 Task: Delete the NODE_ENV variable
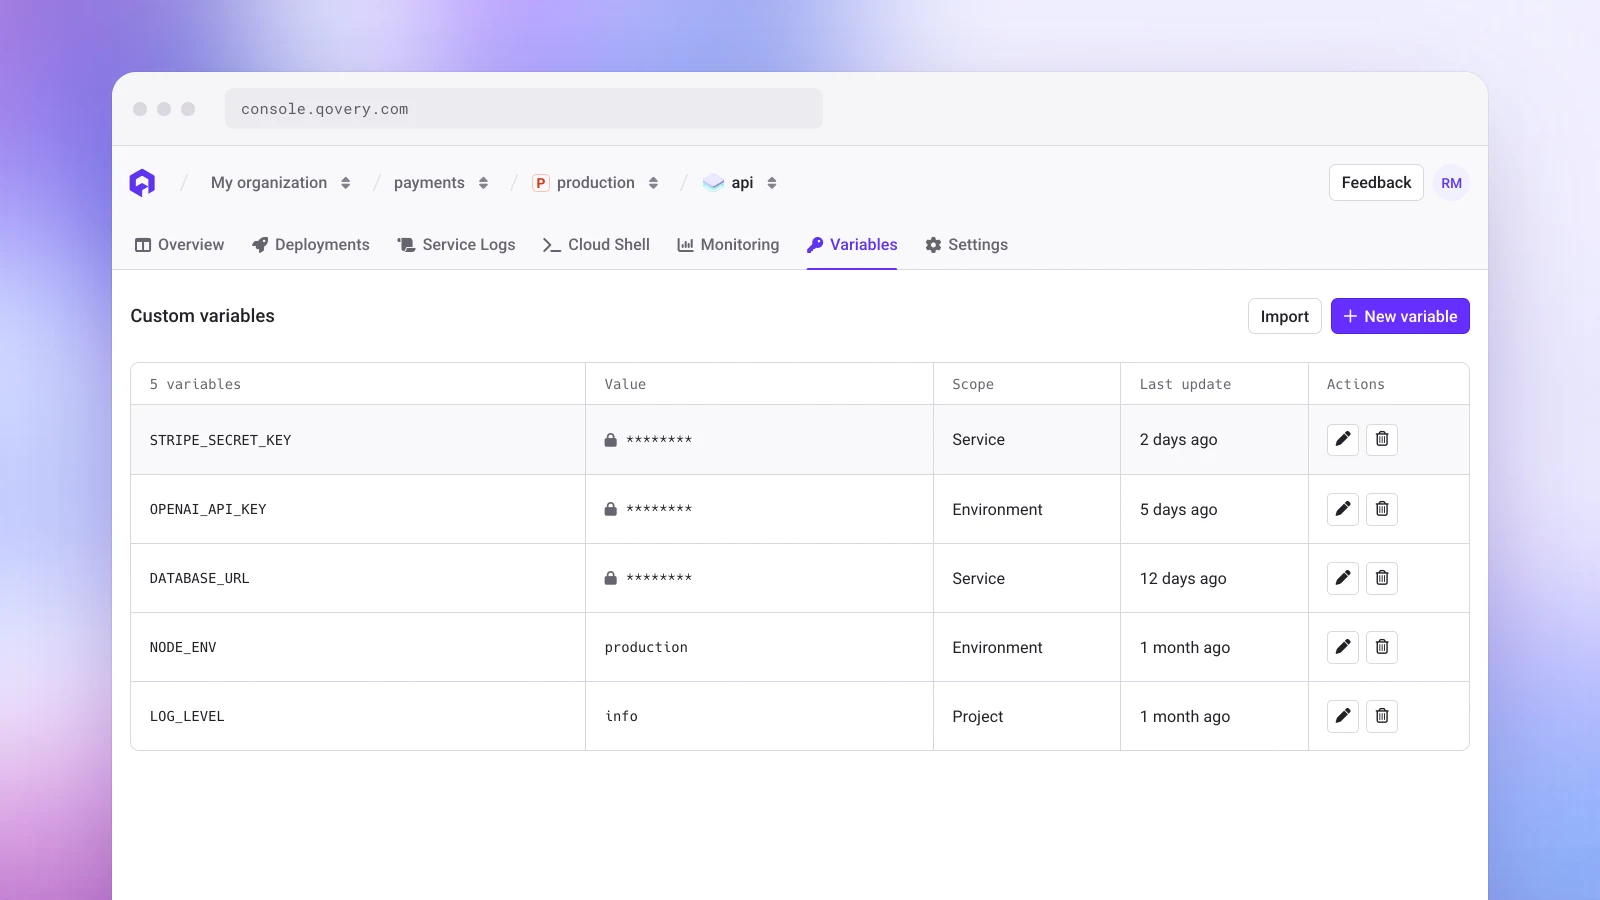[1382, 647]
